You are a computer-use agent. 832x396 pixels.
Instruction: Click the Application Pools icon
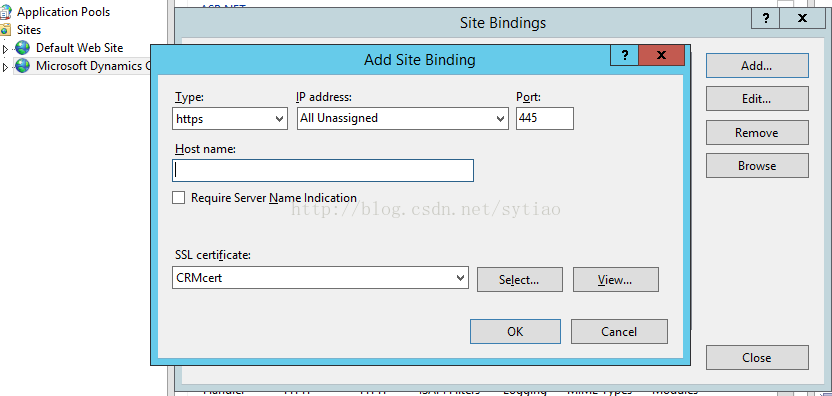[x=5, y=12]
